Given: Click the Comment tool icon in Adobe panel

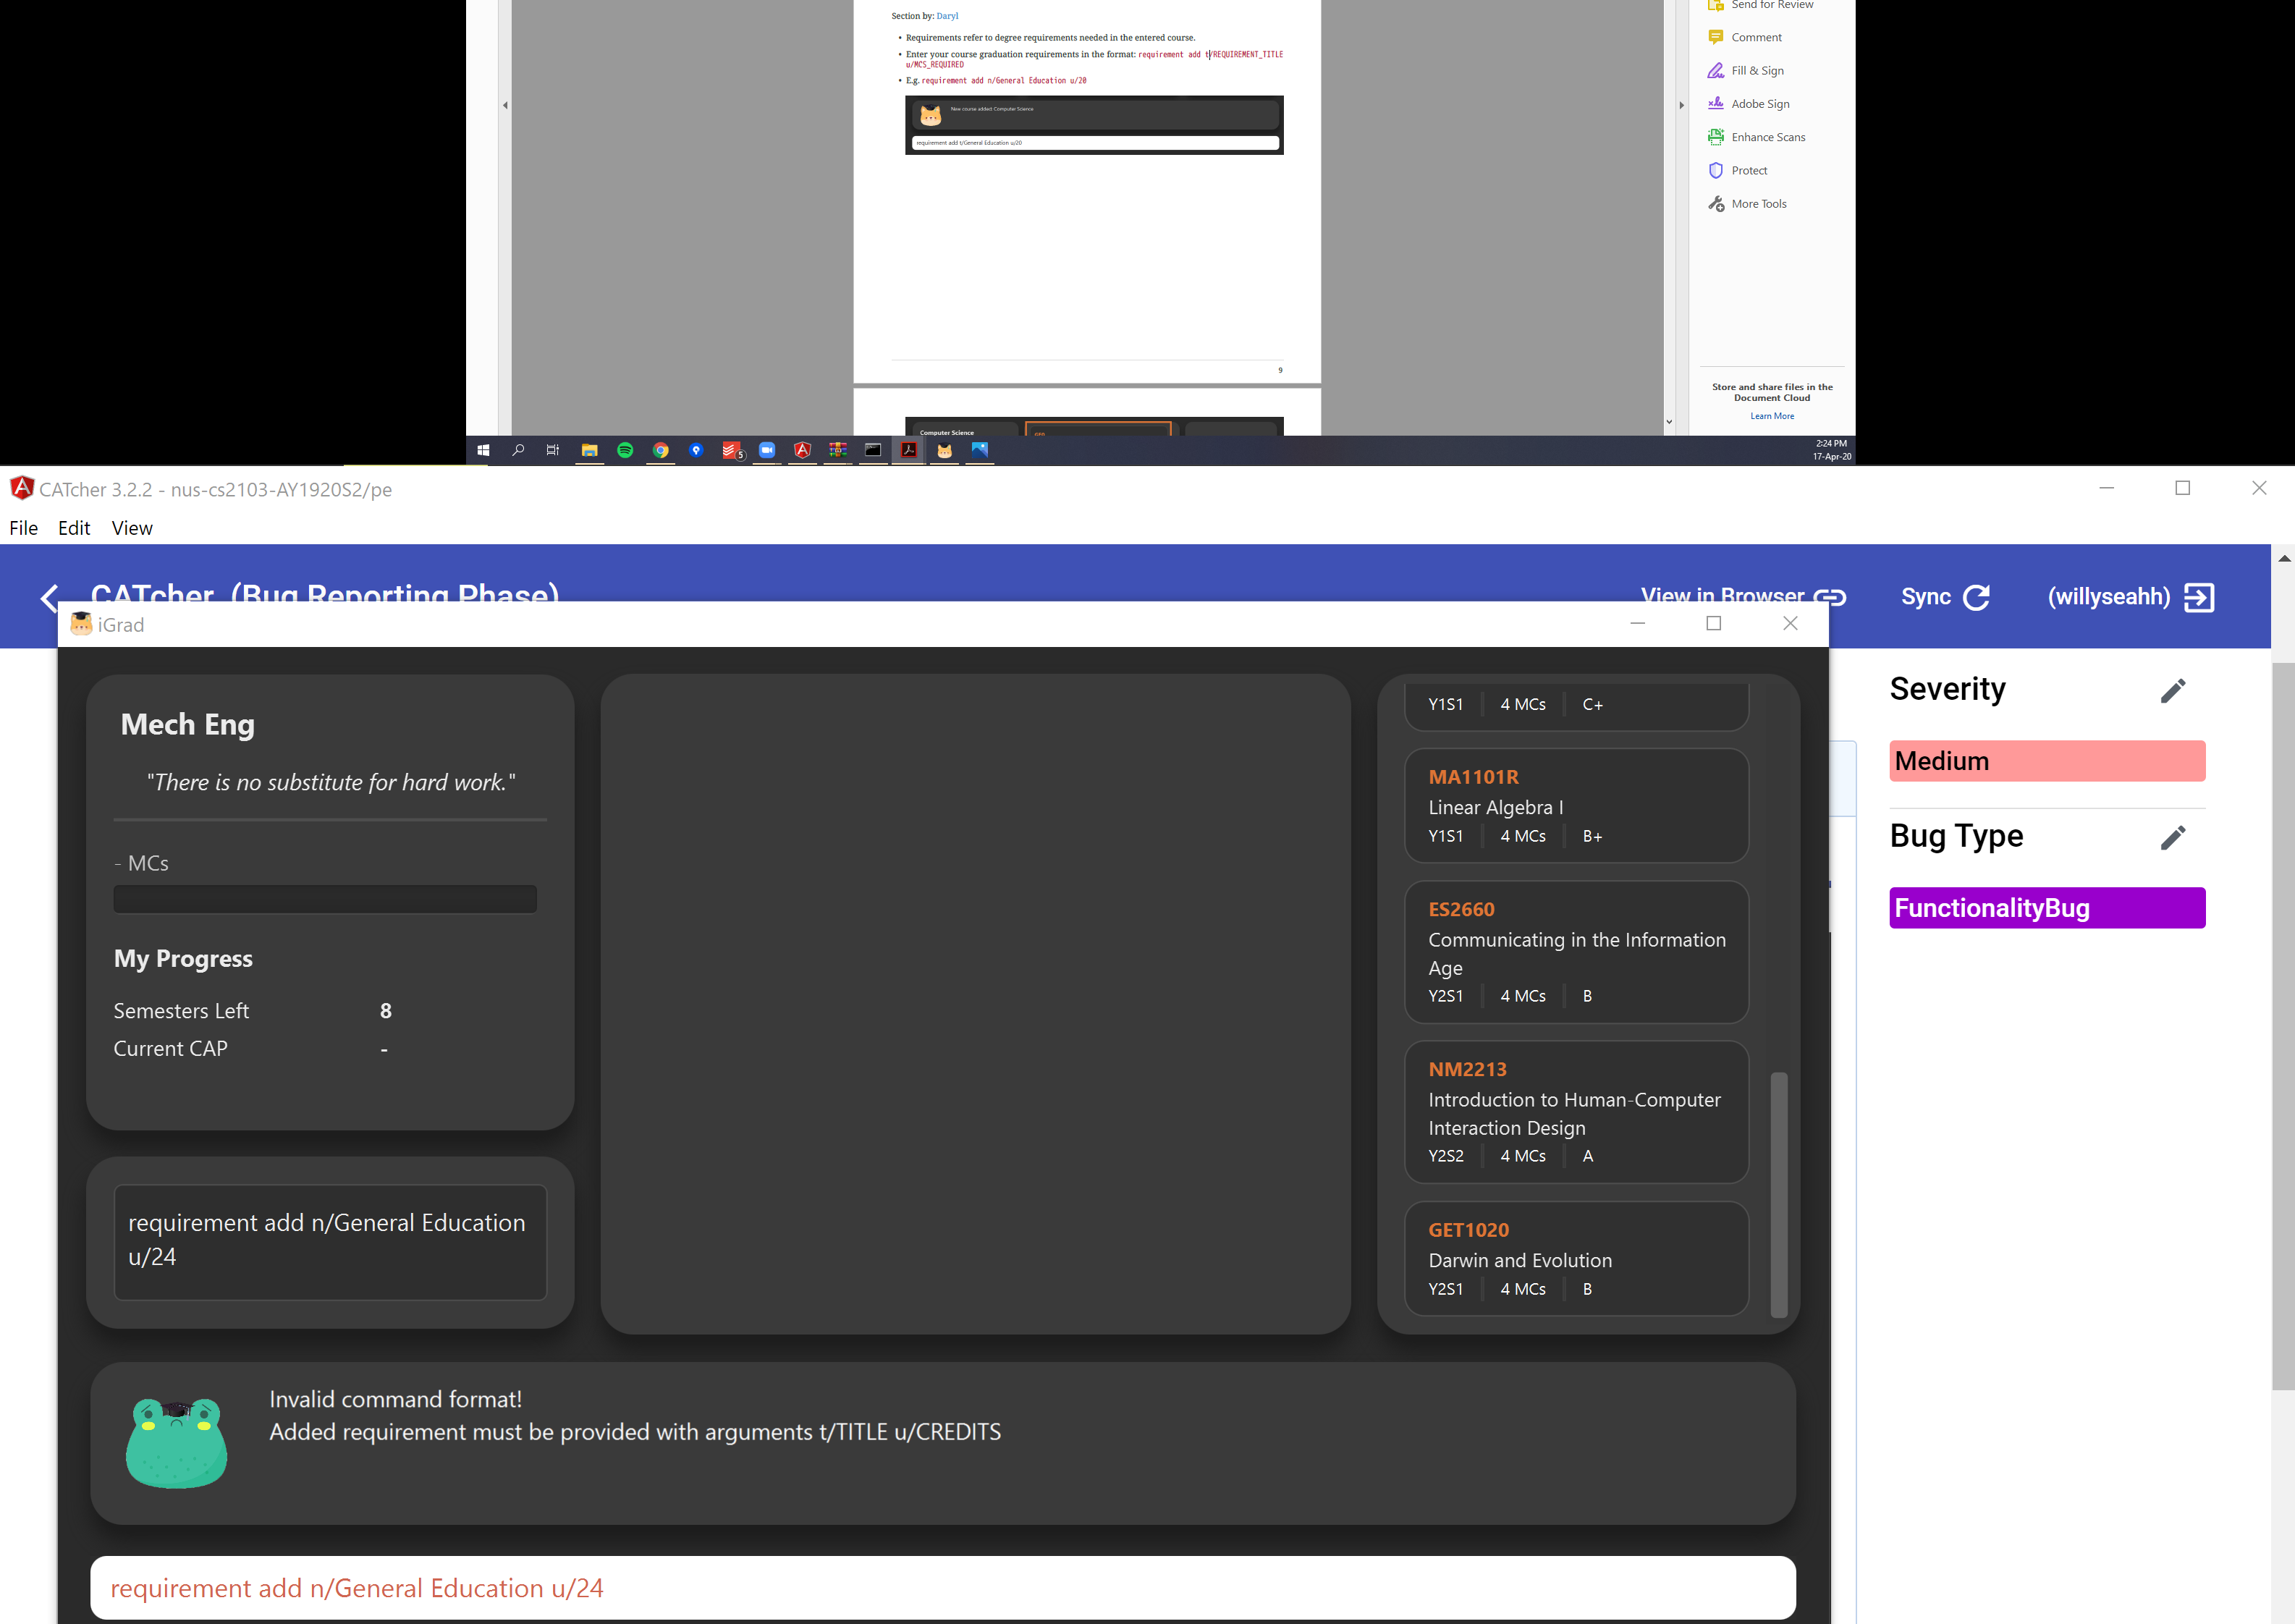Looking at the screenshot, I should 1715,37.
